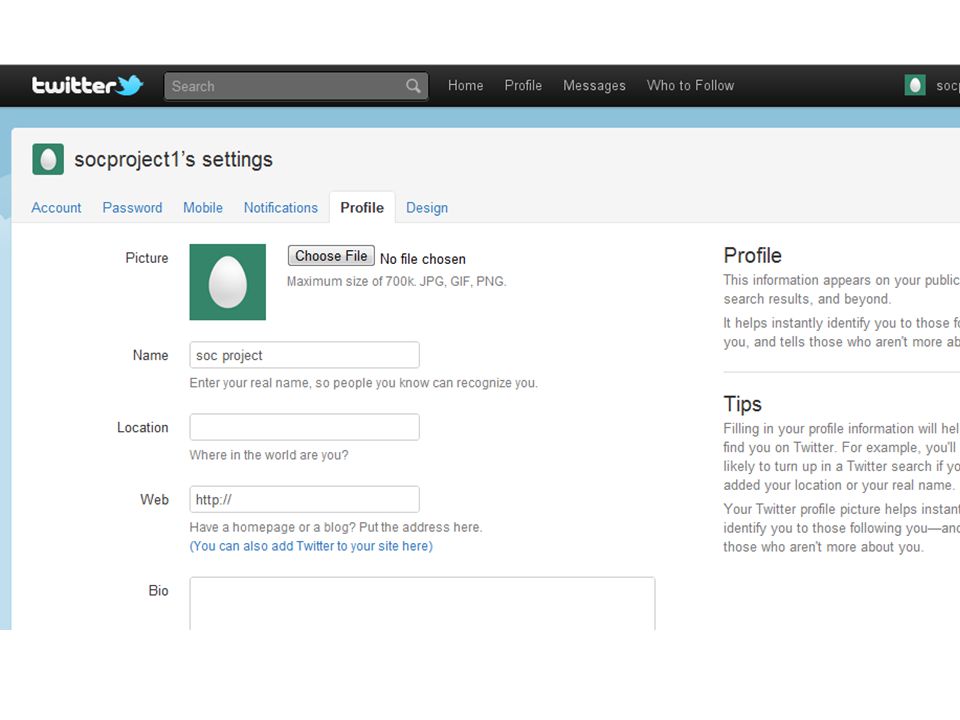Image resolution: width=960 pixels, height=720 pixels.
Task: Click the 'Bio' field label
Action: click(x=158, y=591)
